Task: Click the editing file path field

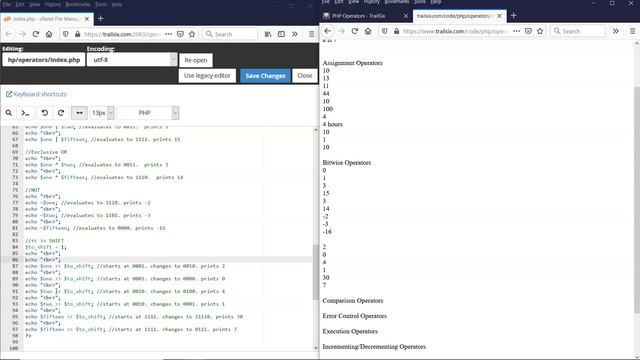Action: 44,60
